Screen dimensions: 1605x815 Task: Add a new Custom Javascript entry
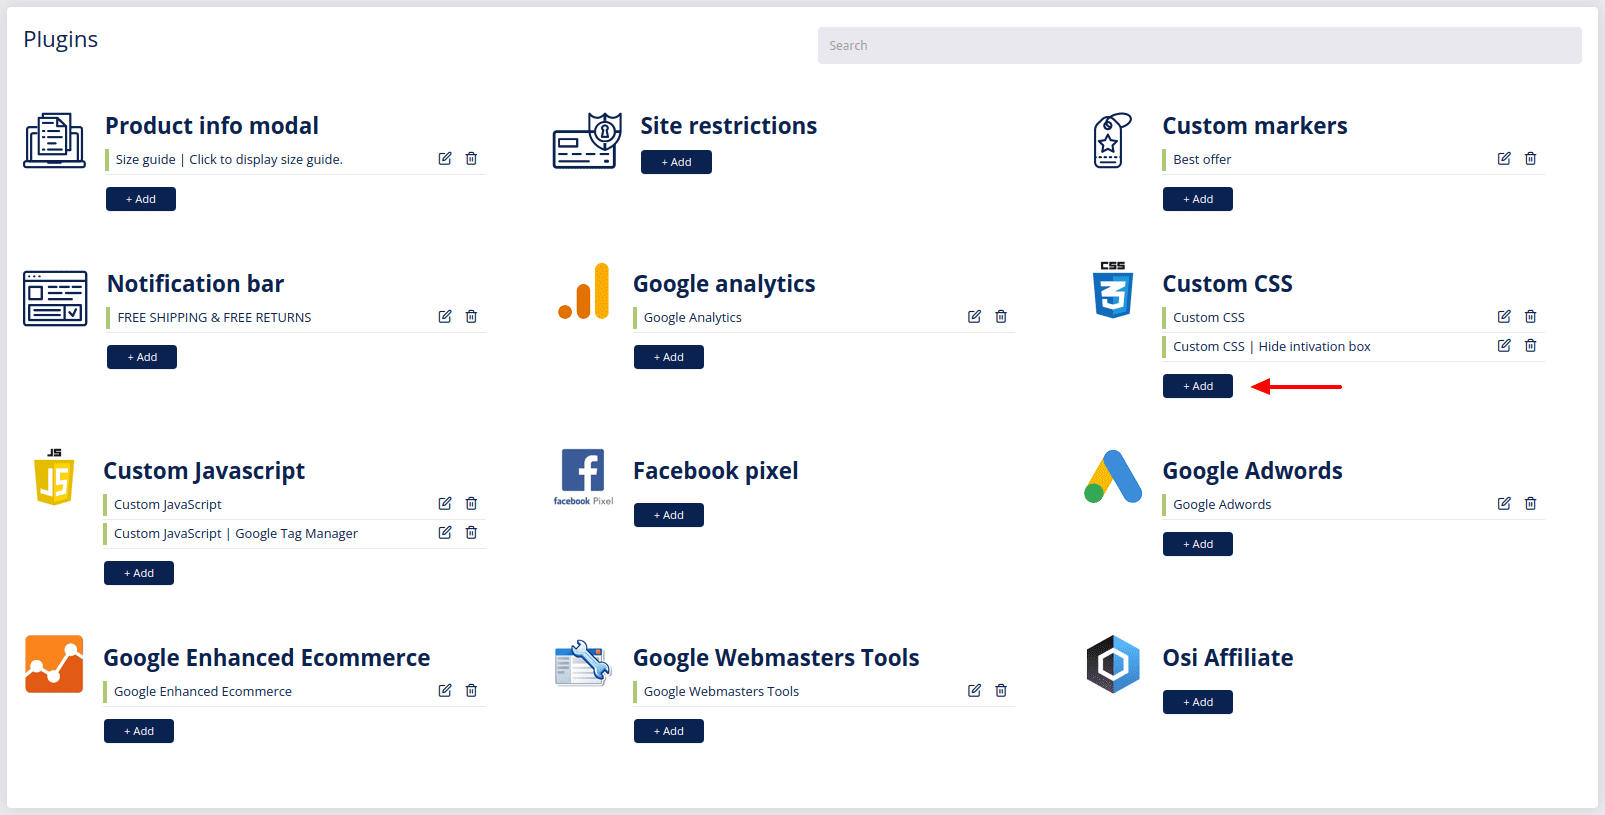pyautogui.click(x=139, y=573)
